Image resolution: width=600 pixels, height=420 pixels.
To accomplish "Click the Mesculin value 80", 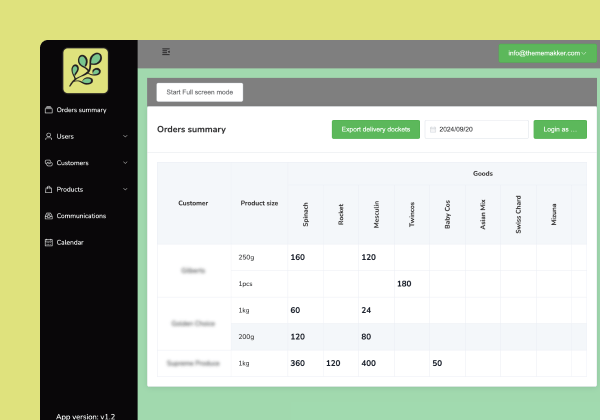I will tap(366, 337).
